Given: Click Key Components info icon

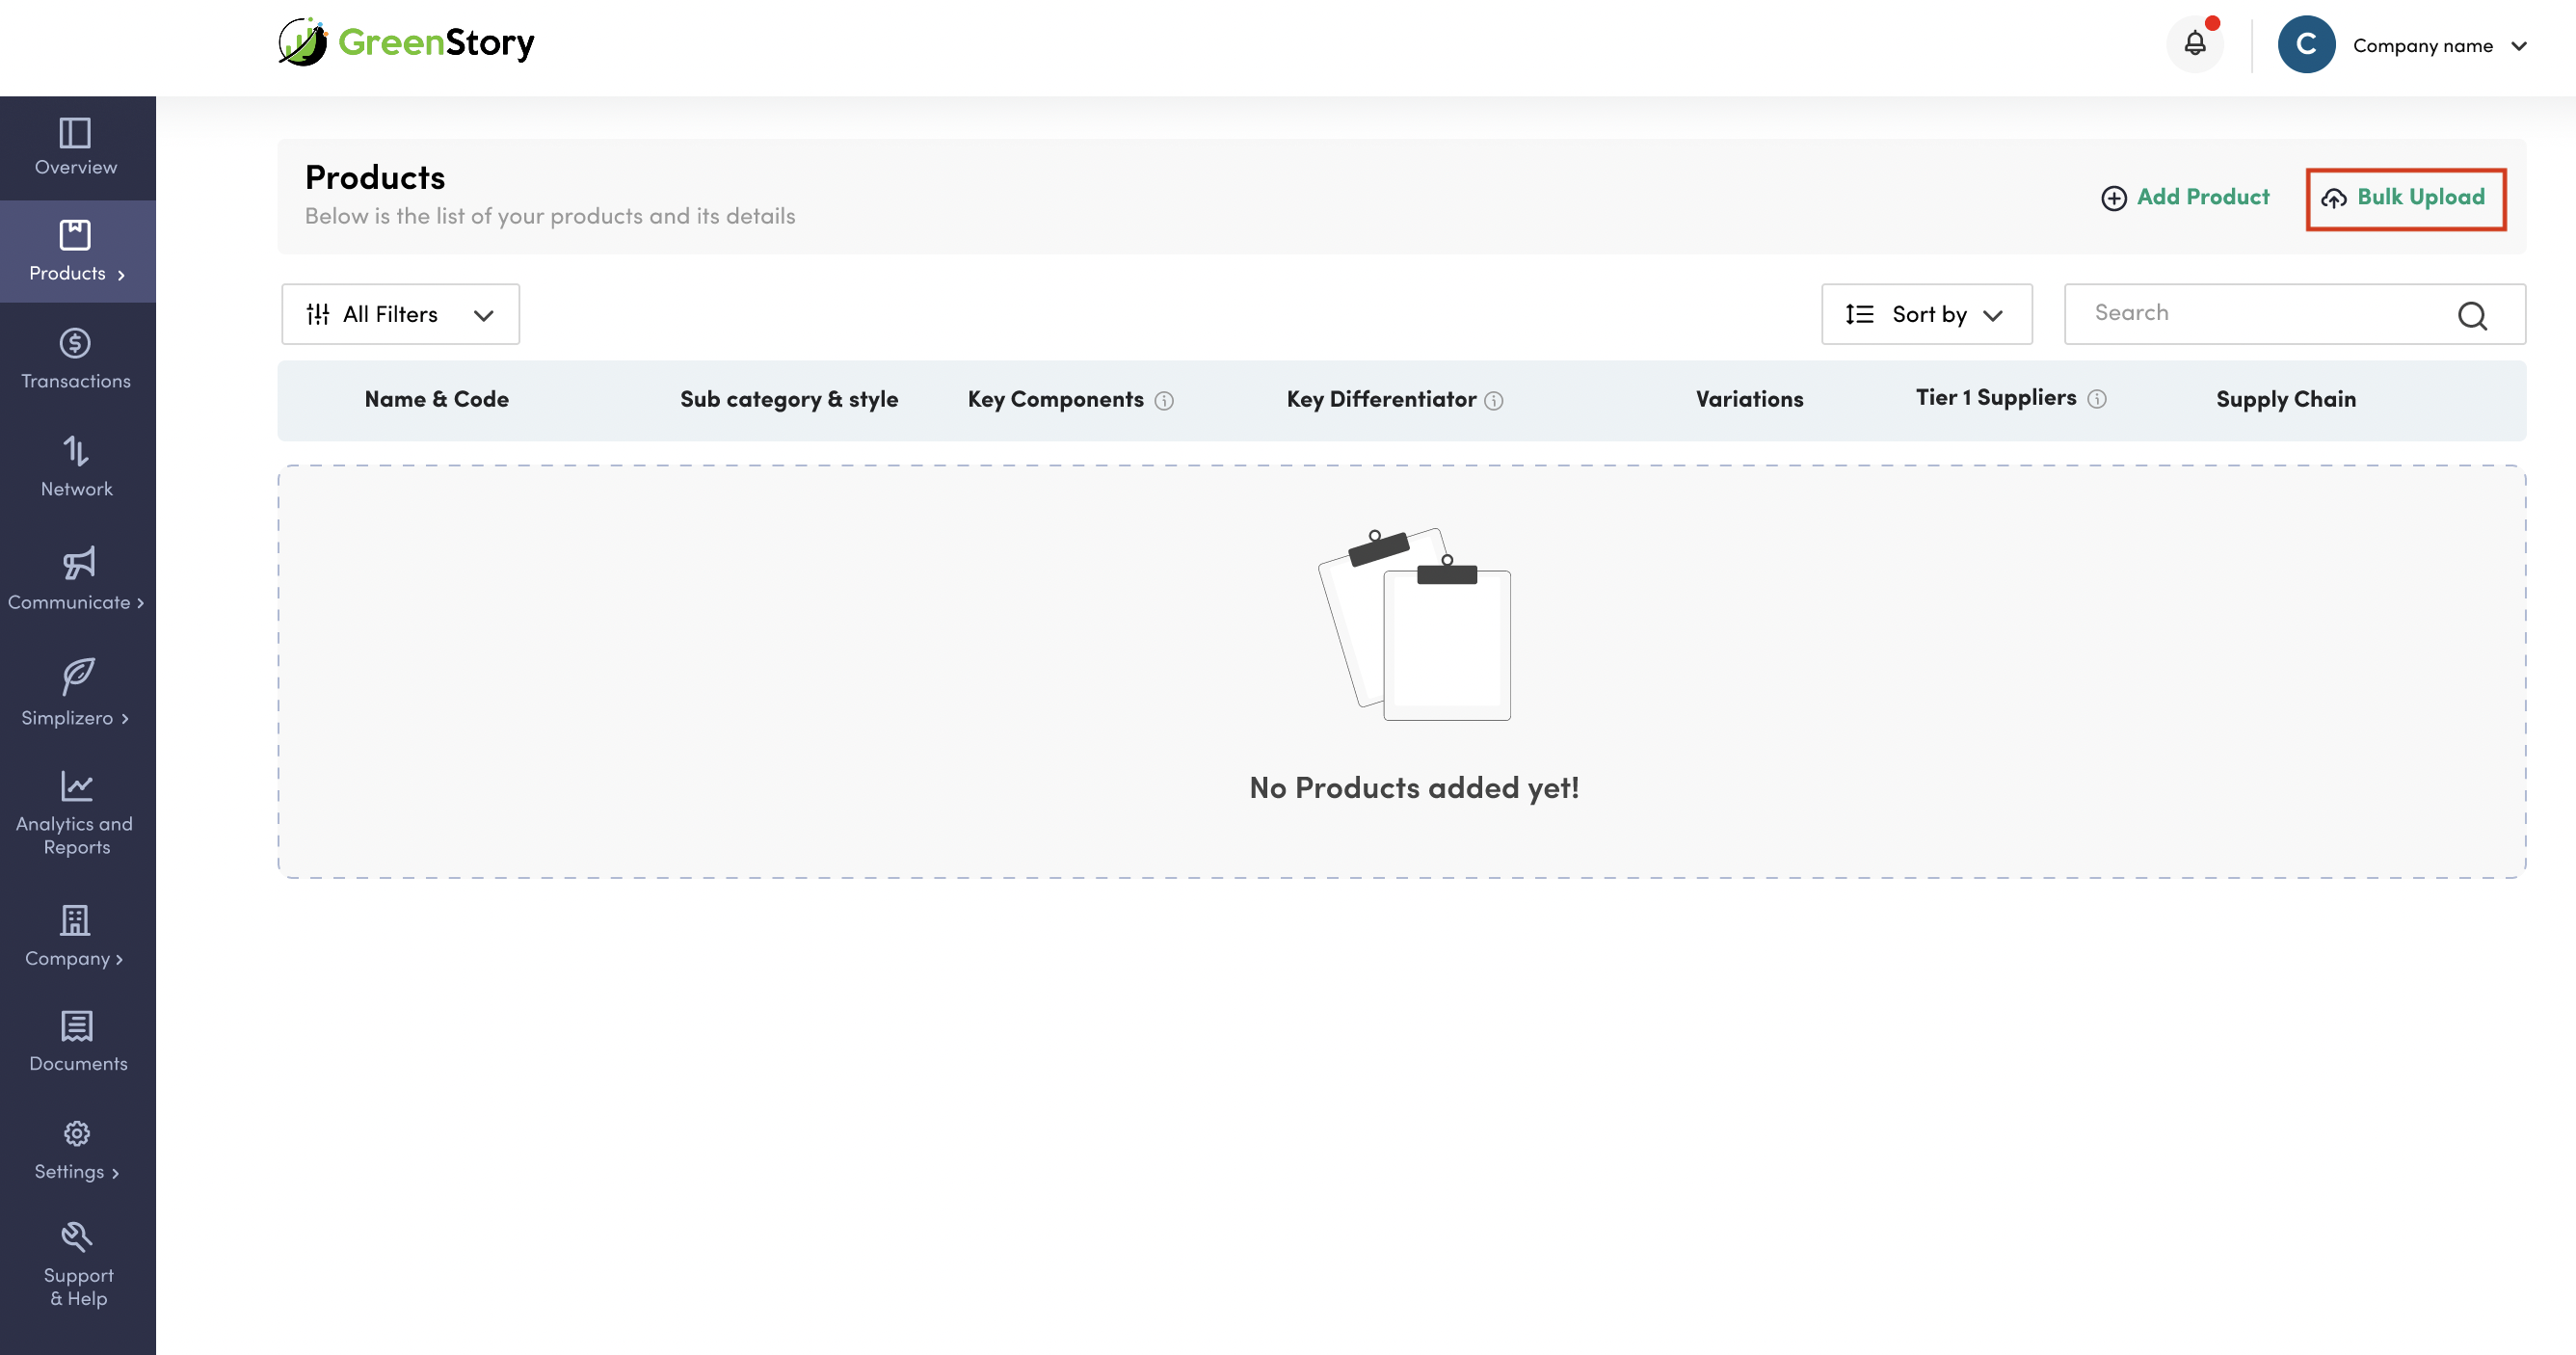Looking at the screenshot, I should 1164,401.
